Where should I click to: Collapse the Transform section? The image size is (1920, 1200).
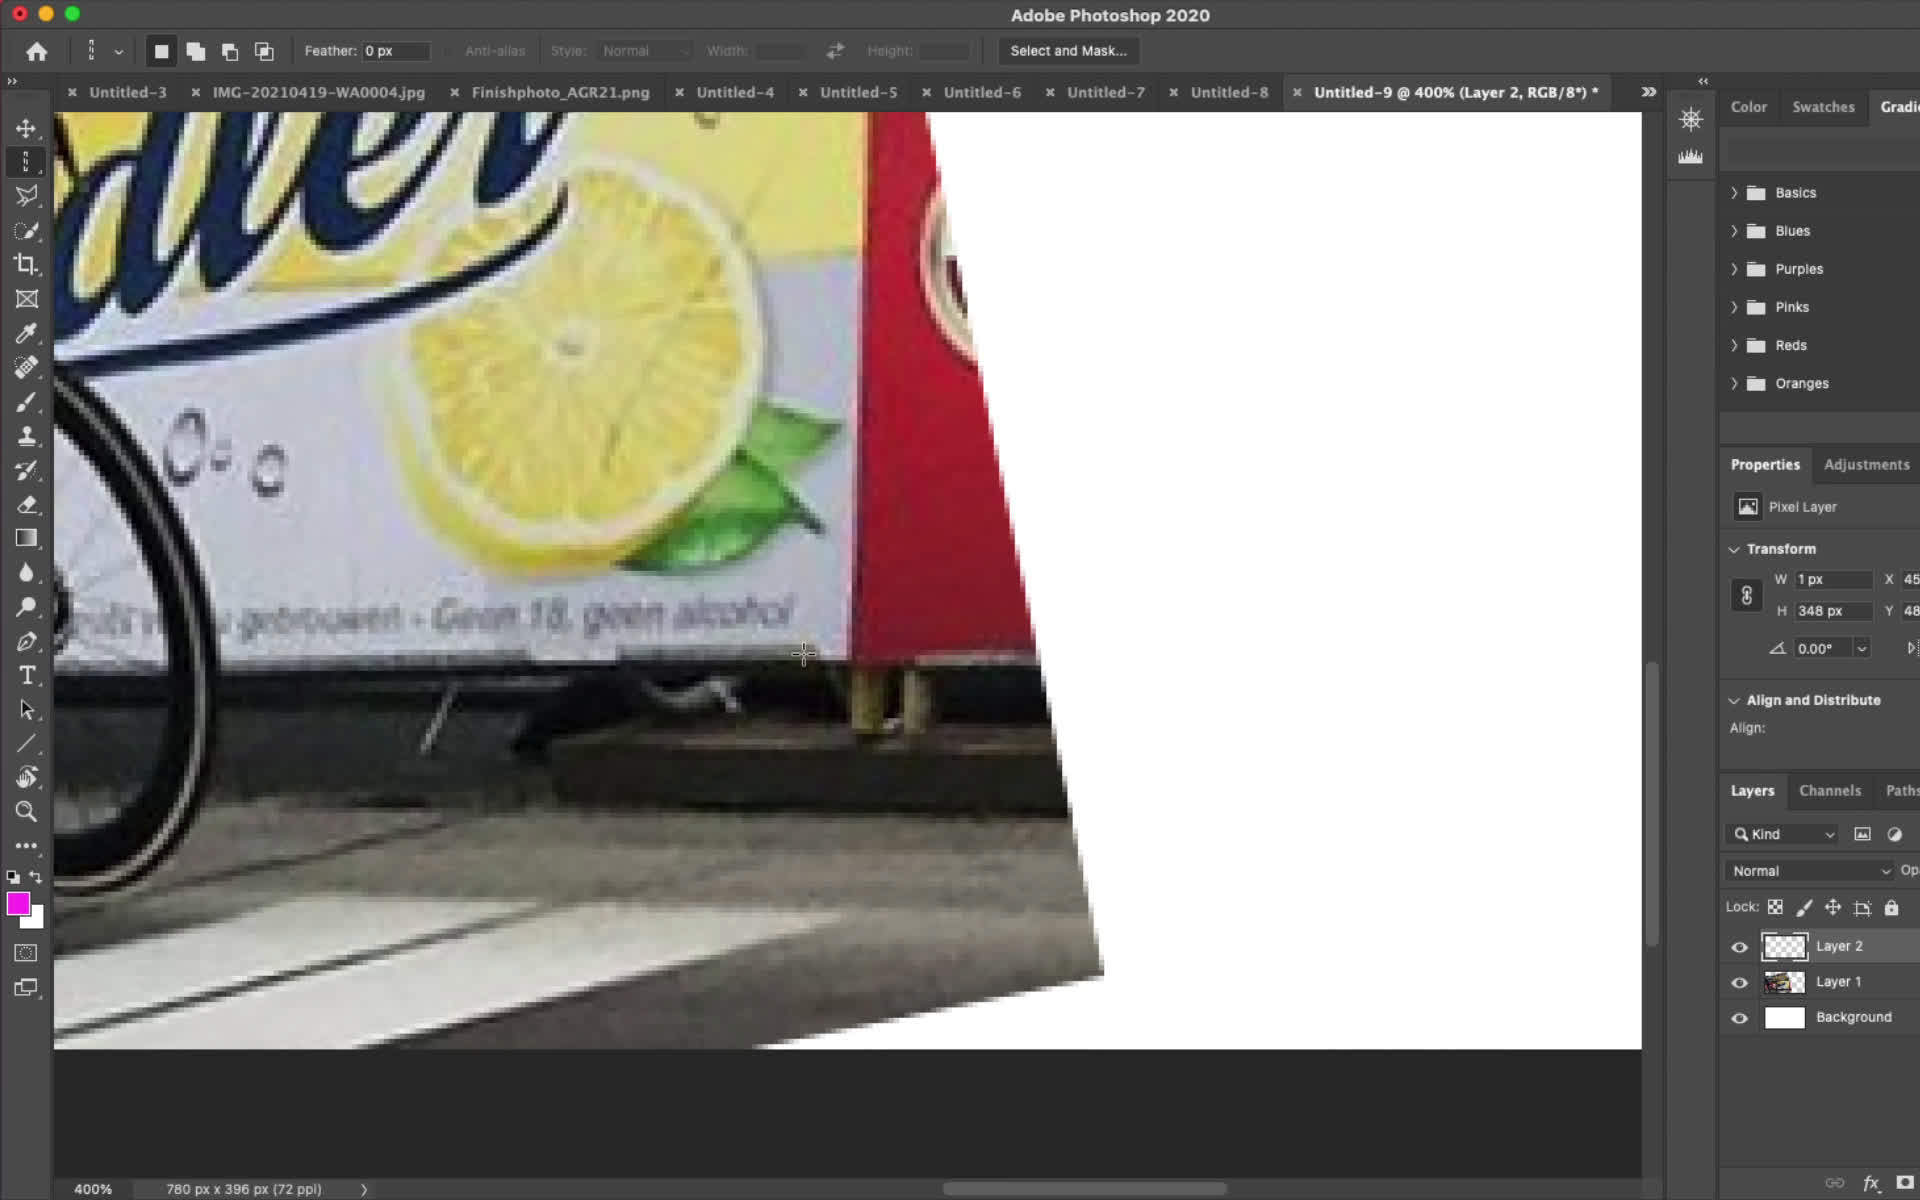(x=1734, y=549)
